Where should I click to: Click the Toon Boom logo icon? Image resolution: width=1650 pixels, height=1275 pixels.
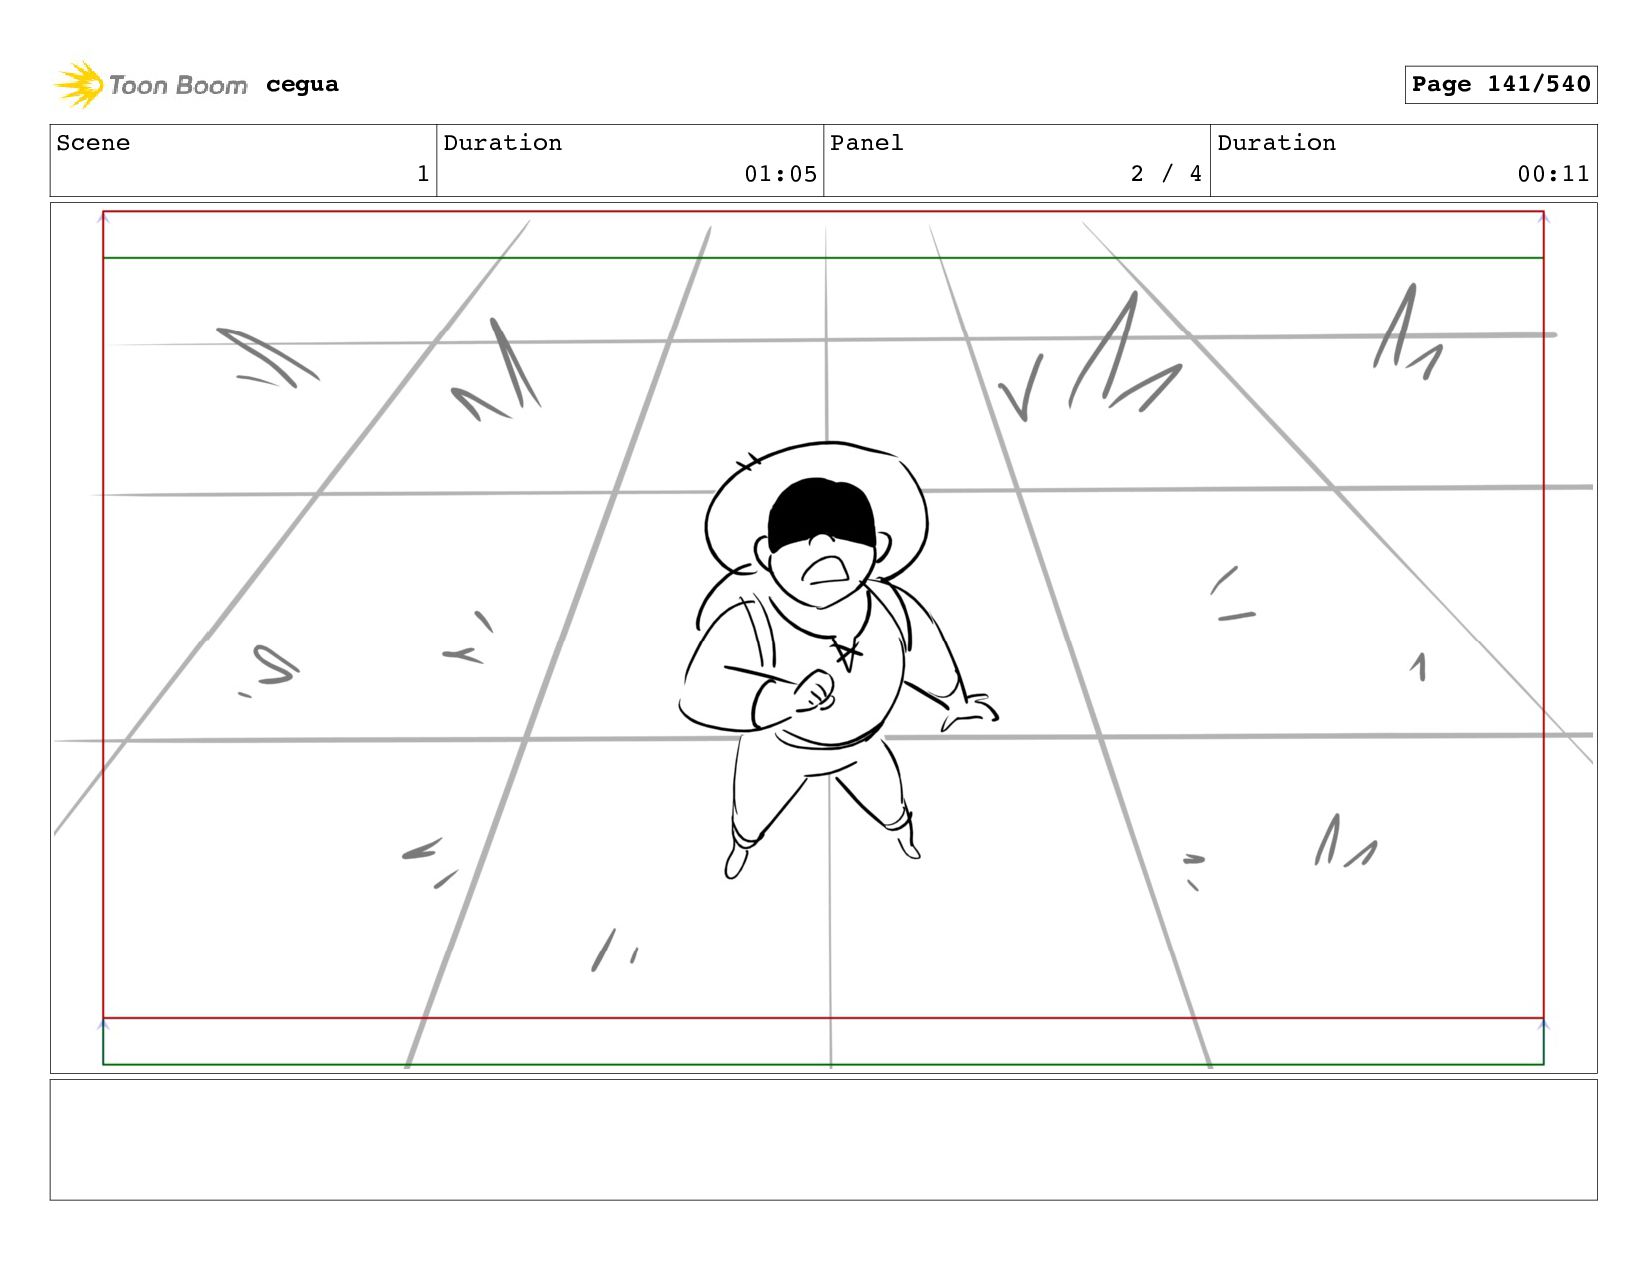coord(78,85)
